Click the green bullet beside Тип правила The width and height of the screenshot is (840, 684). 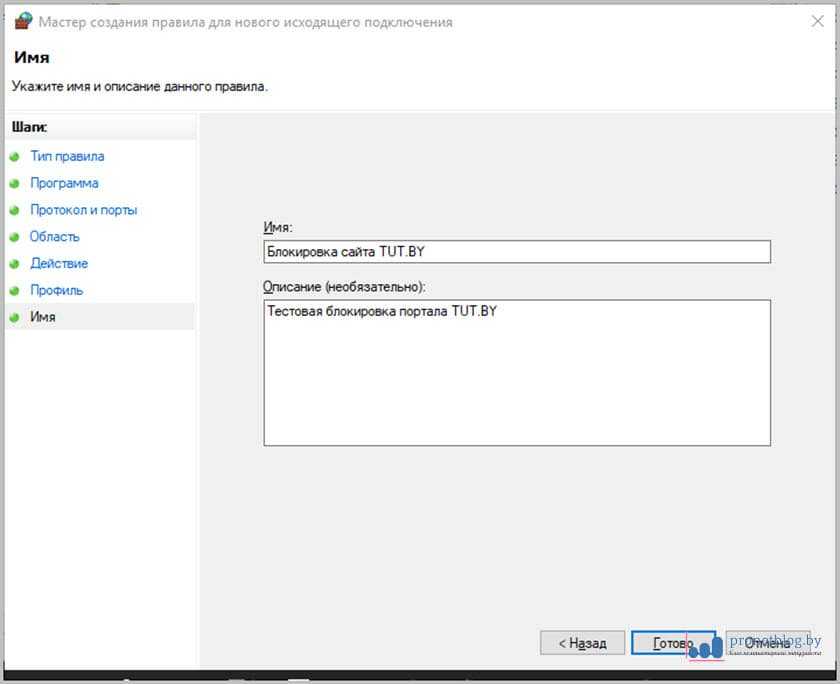coord(14,157)
